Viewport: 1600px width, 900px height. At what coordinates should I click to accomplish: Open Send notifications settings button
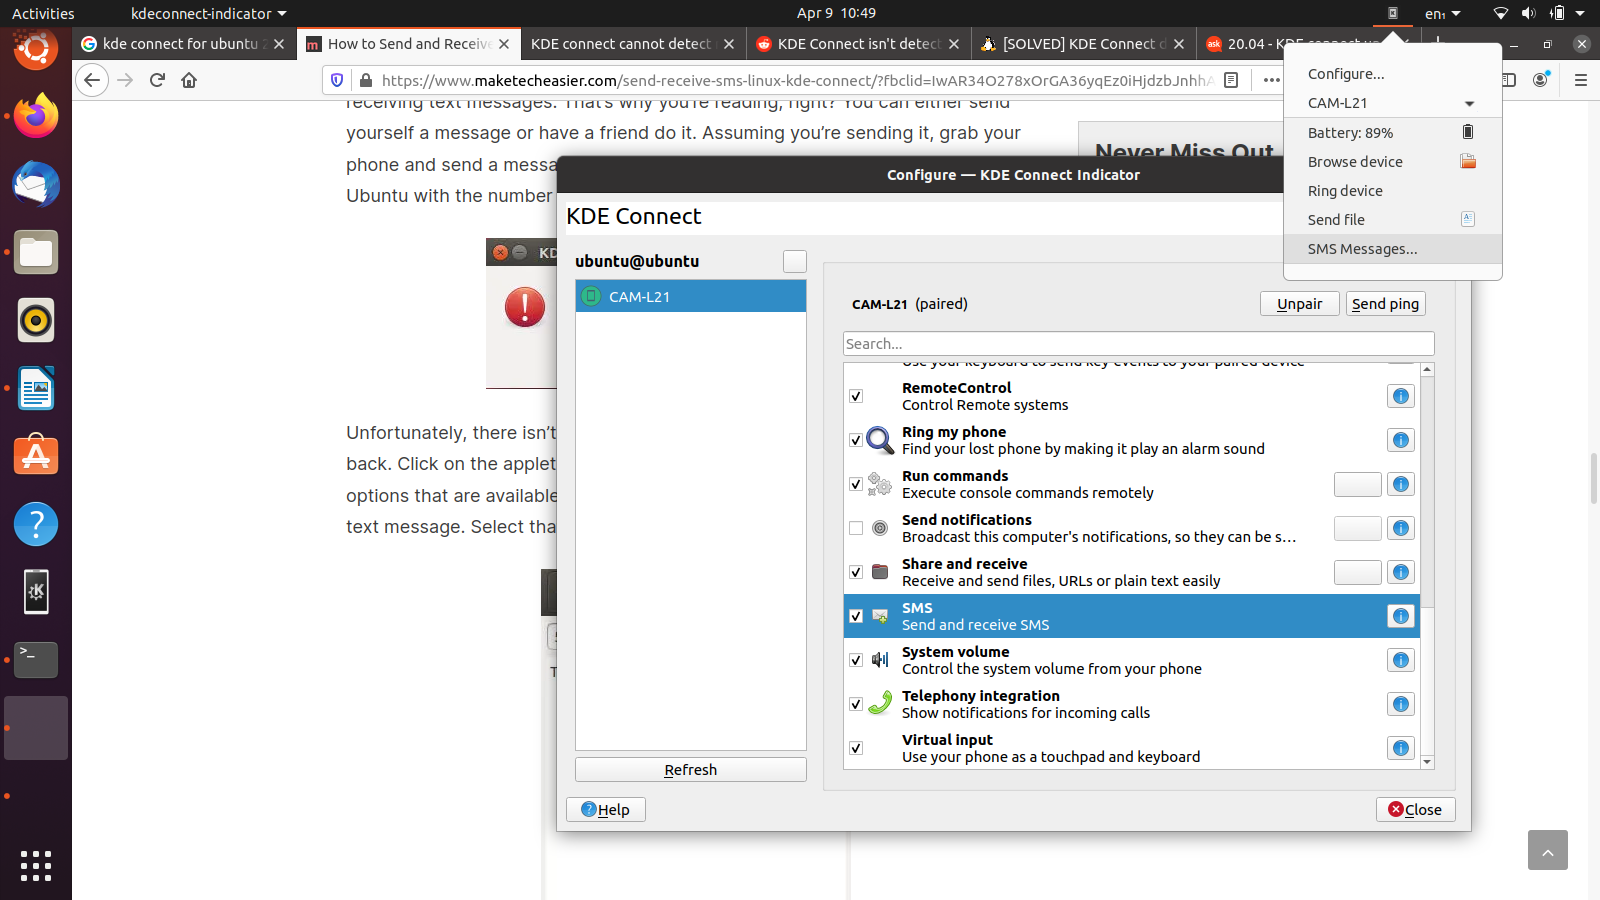tap(1358, 528)
